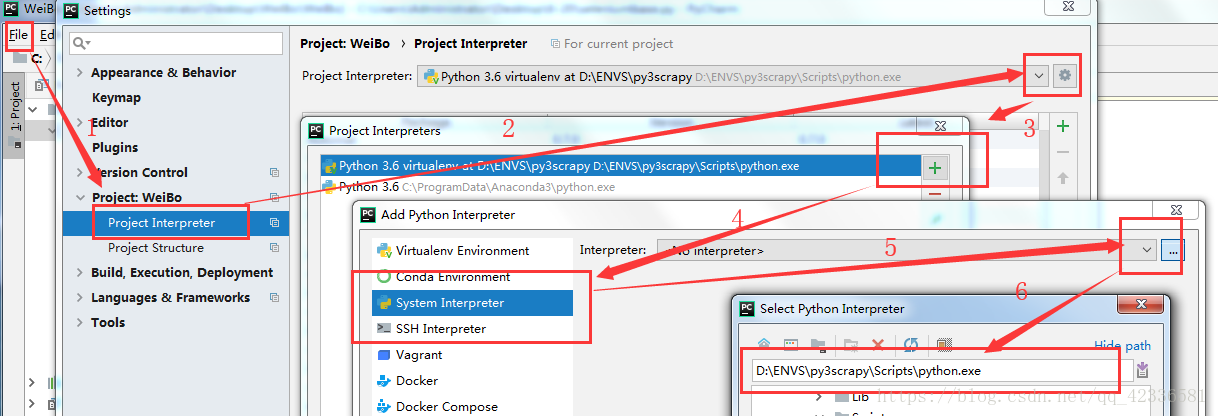The image size is (1218, 416).
Task: Select Python 3.6 virtualenv py3scrapy interpreter row
Action: (620, 166)
